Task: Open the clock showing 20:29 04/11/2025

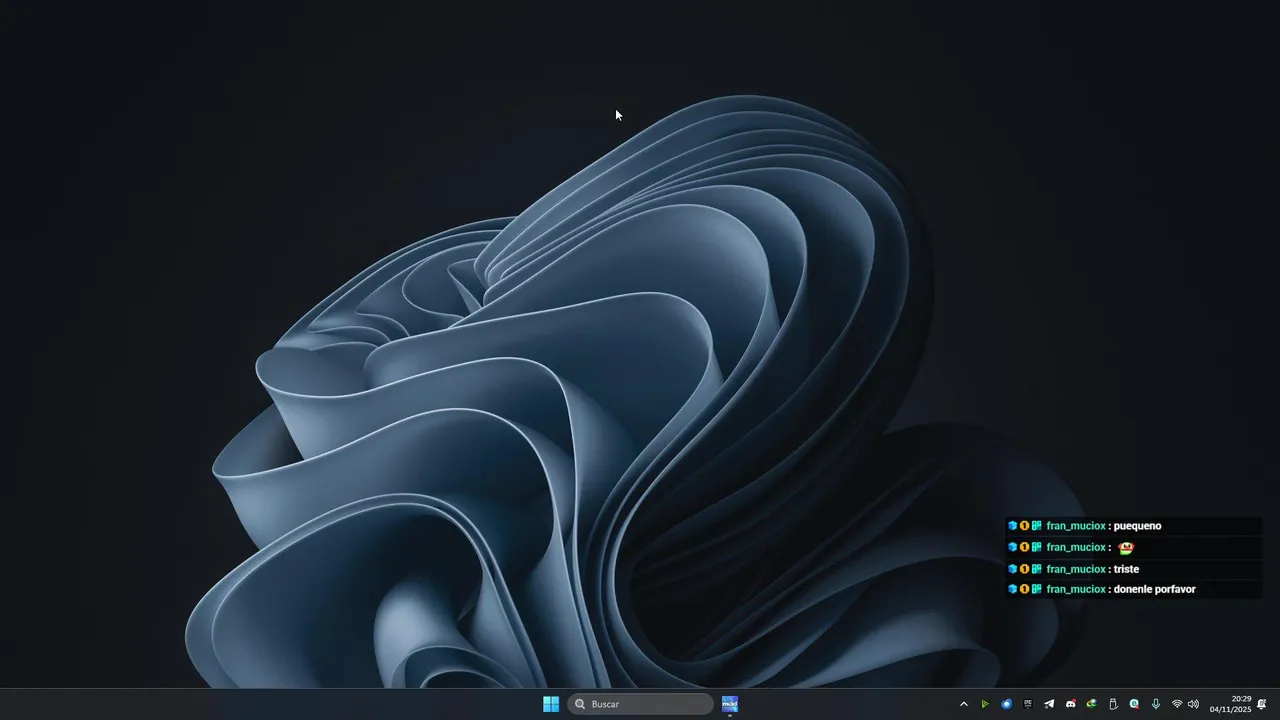Action: pos(1231,704)
